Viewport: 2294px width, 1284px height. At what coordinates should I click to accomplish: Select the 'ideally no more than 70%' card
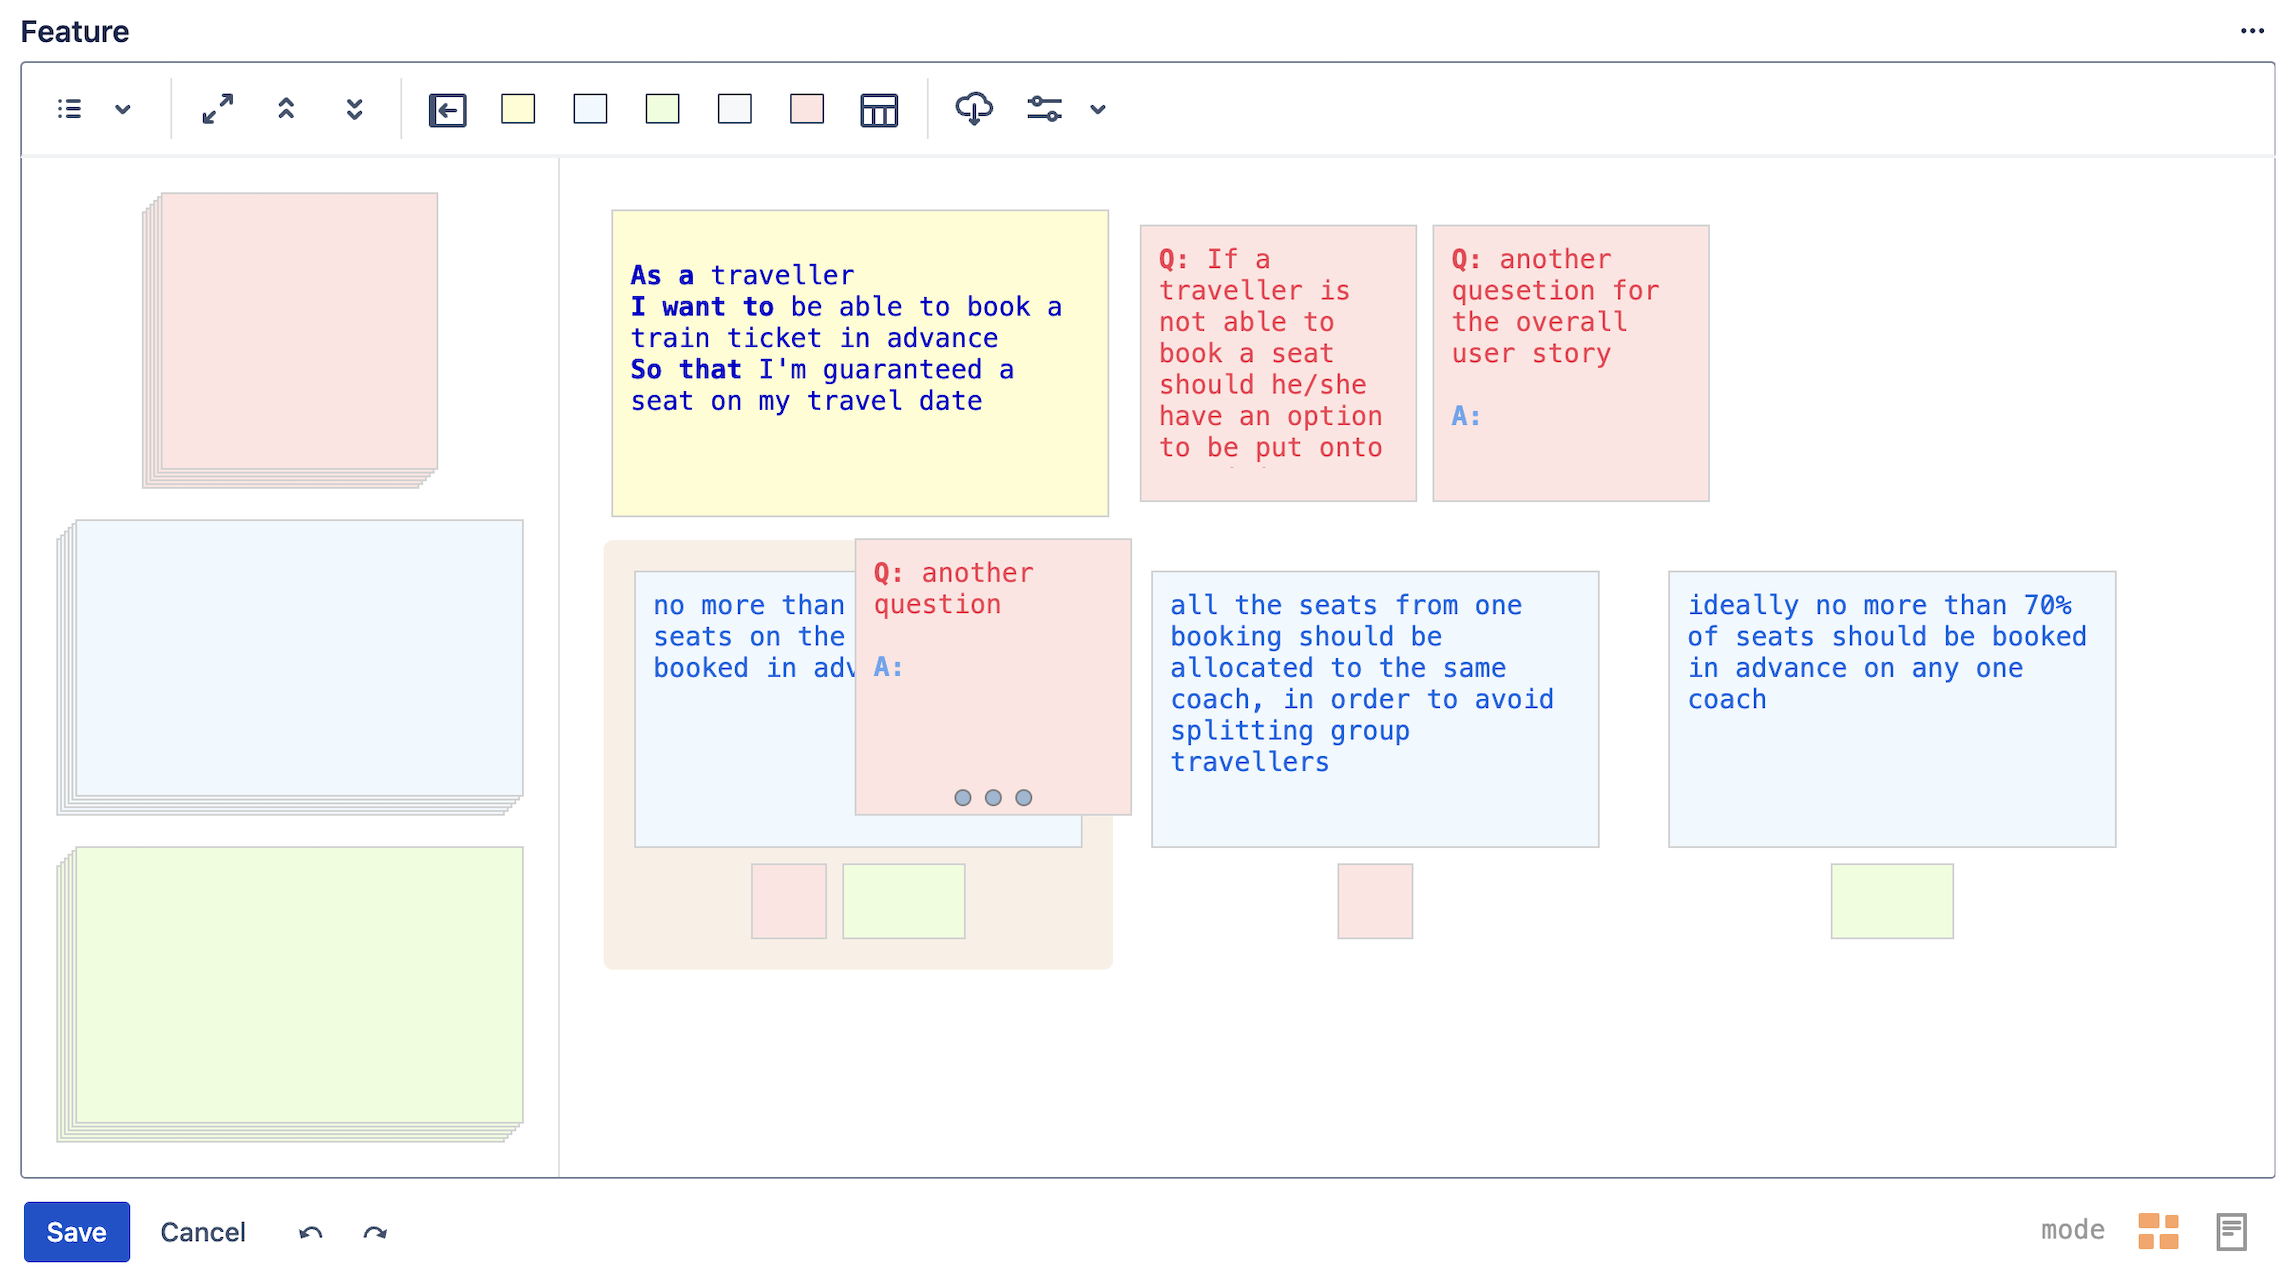1892,709
